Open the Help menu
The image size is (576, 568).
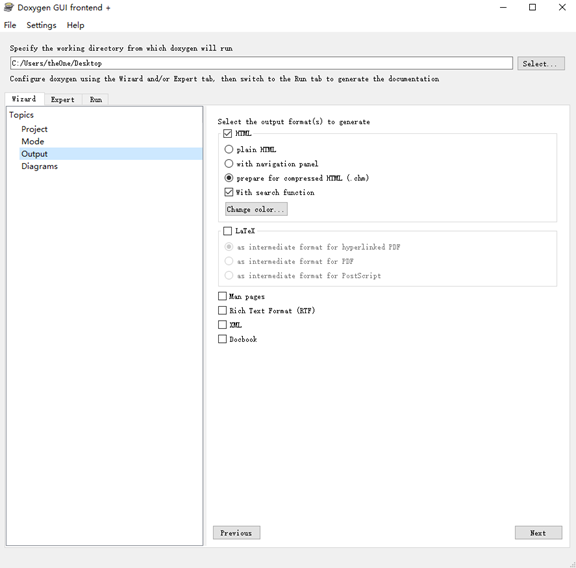pos(75,25)
